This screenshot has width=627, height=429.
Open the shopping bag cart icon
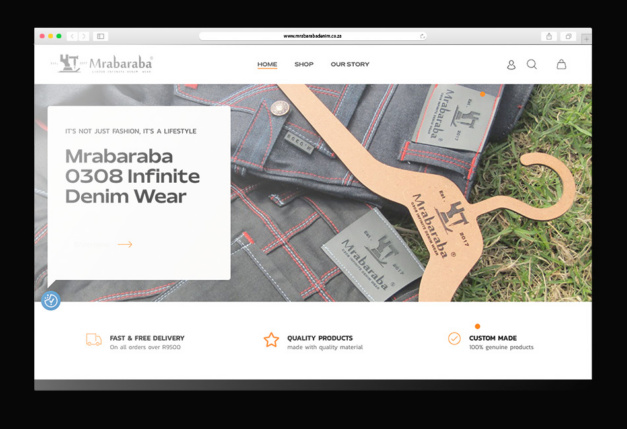click(561, 64)
